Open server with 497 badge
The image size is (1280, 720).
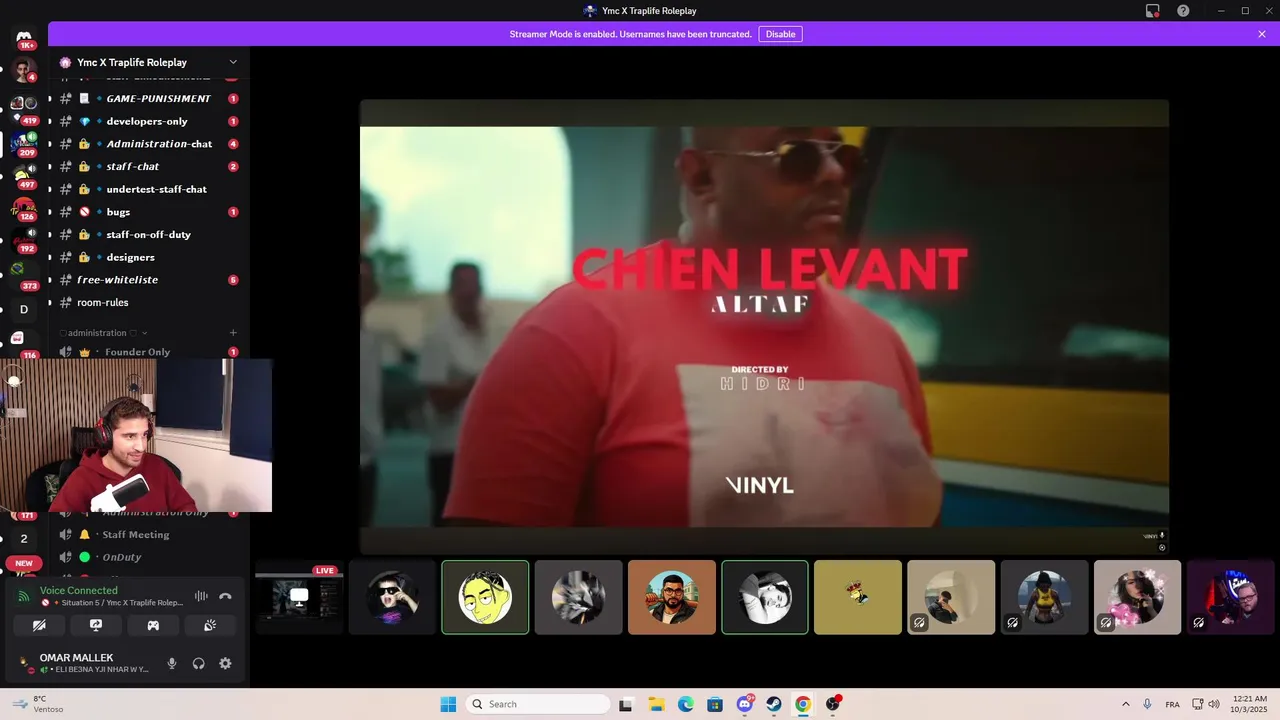(24, 176)
